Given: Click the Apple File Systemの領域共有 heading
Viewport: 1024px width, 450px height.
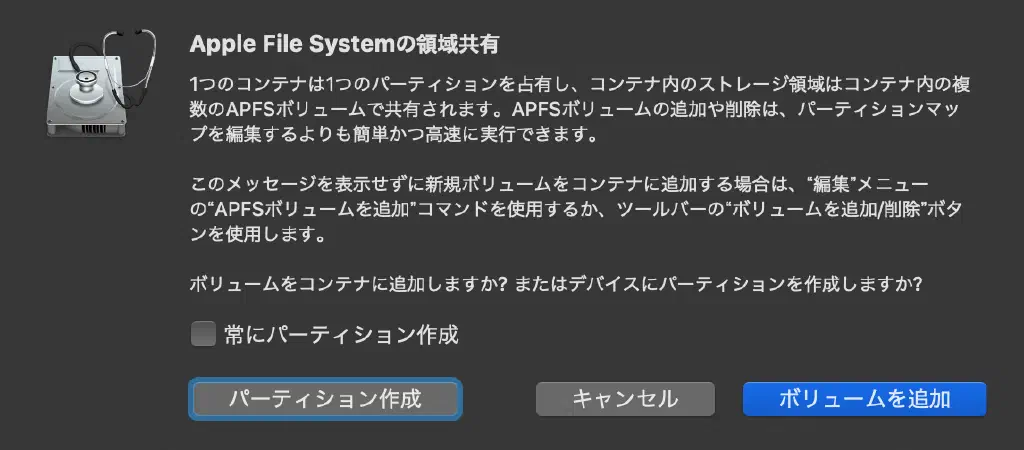Looking at the screenshot, I should coord(343,44).
